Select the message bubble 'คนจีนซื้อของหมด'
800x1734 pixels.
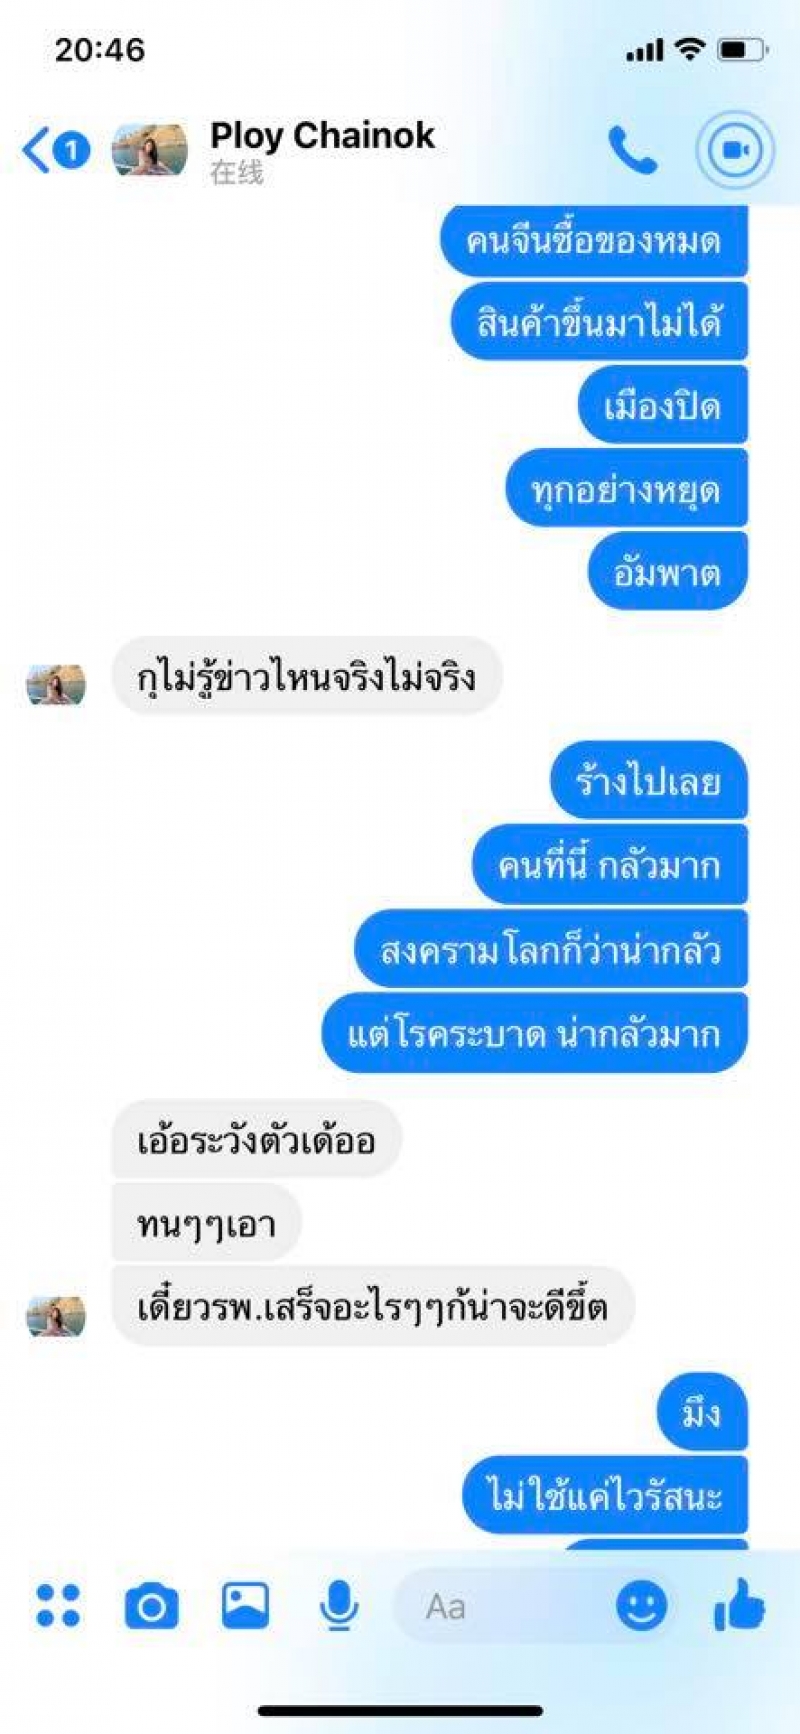(594, 241)
